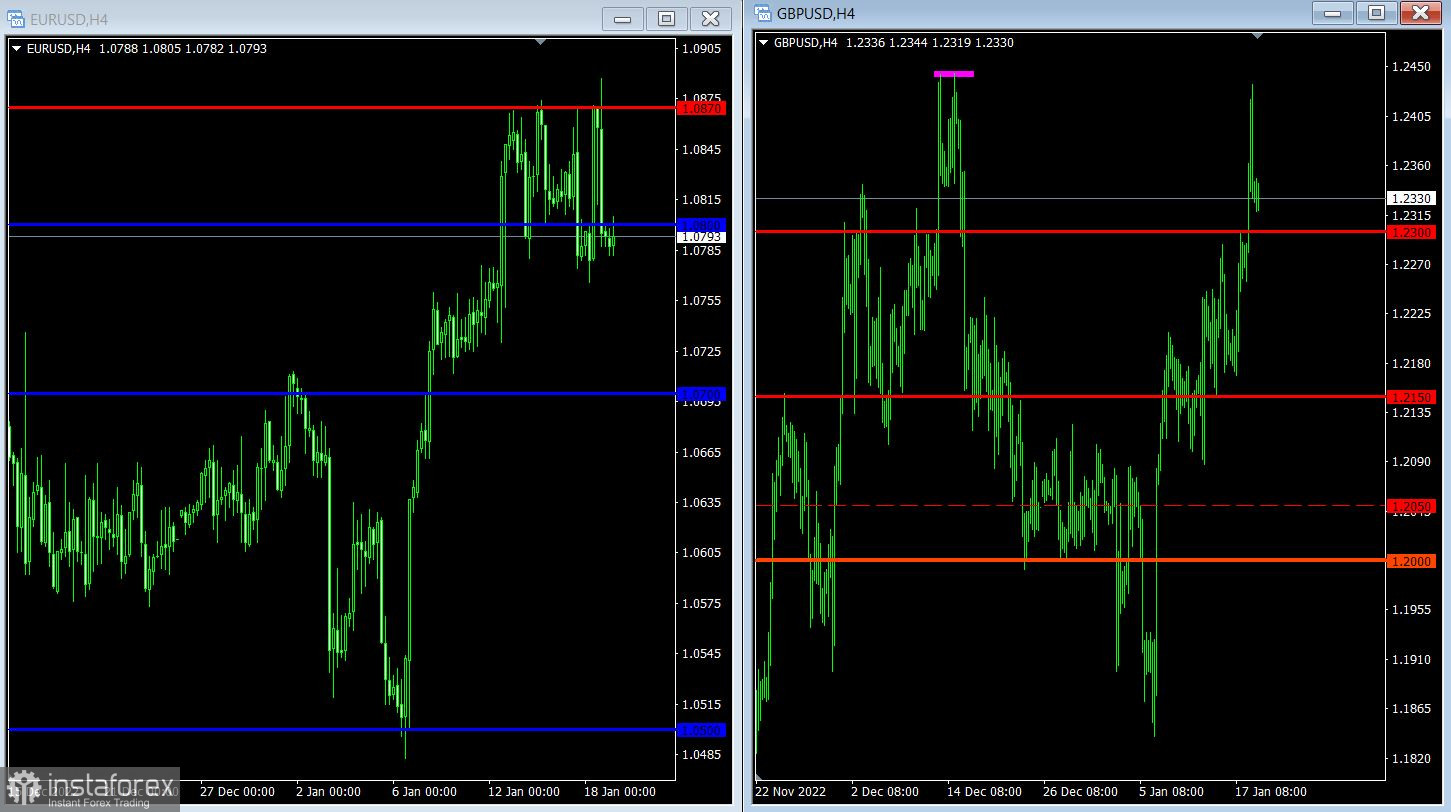Click the 26 Dec 08:00 date label
Image resolution: width=1451 pixels, height=812 pixels.
click(x=1081, y=792)
